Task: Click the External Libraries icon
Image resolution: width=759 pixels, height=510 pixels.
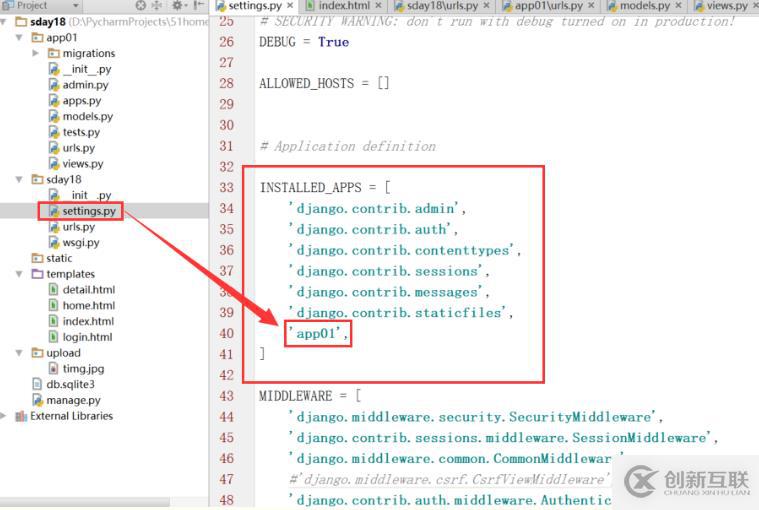Action: click(x=21, y=416)
